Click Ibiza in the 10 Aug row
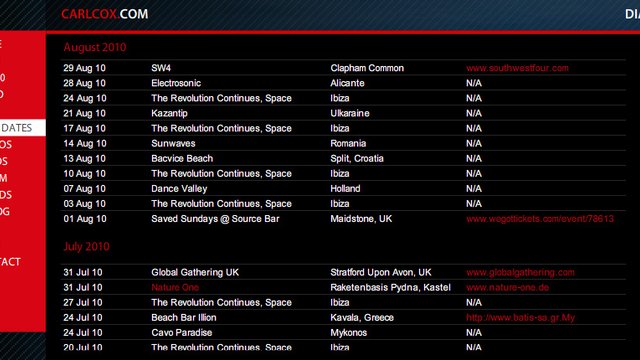Viewport: 640px width, 360px height. 340,174
